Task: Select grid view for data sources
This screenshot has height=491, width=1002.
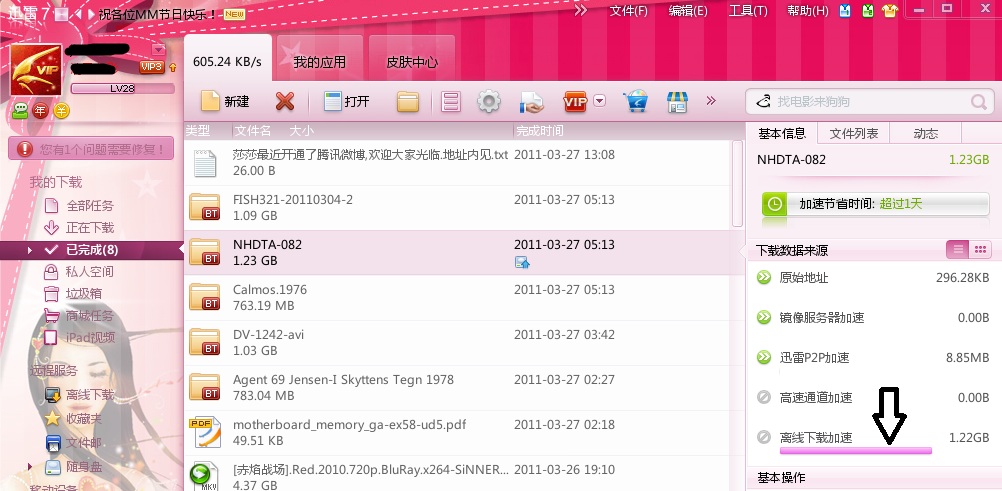Action: (x=980, y=250)
